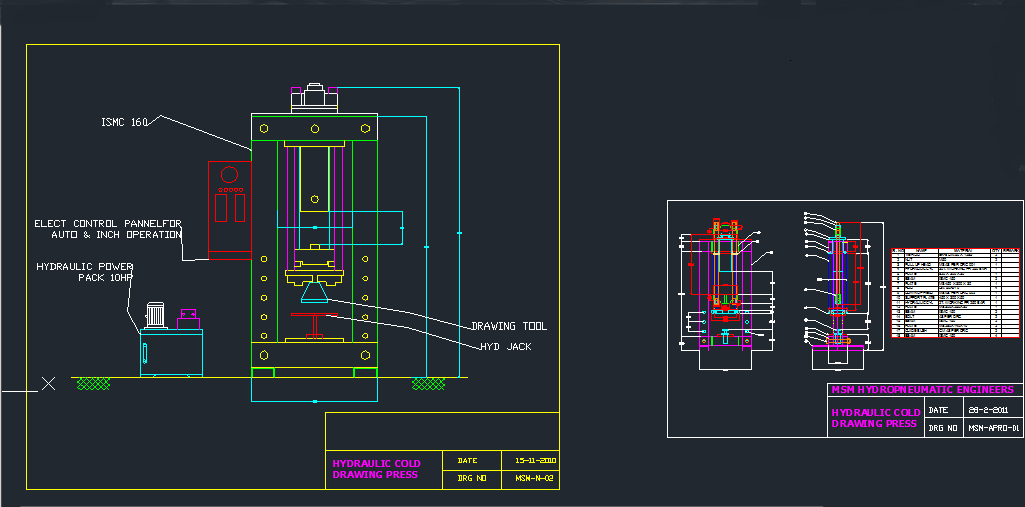Click the magenta block atop the power pack
1025x507 pixels.
(188, 319)
